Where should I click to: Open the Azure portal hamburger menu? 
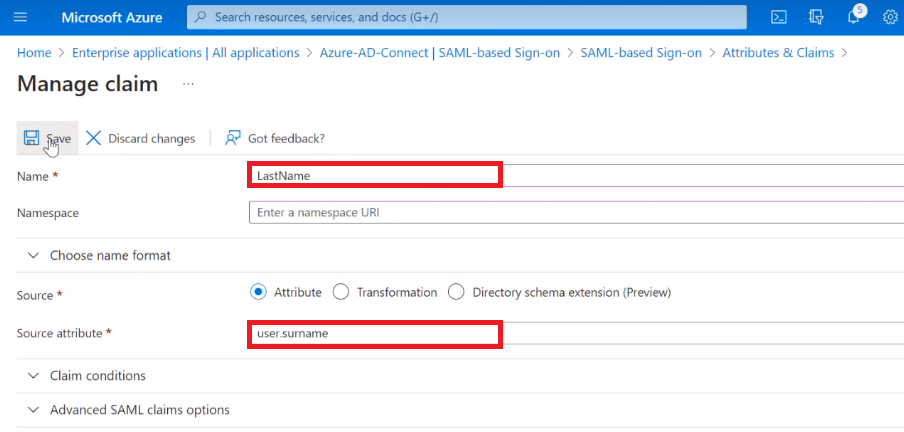tap(21, 18)
